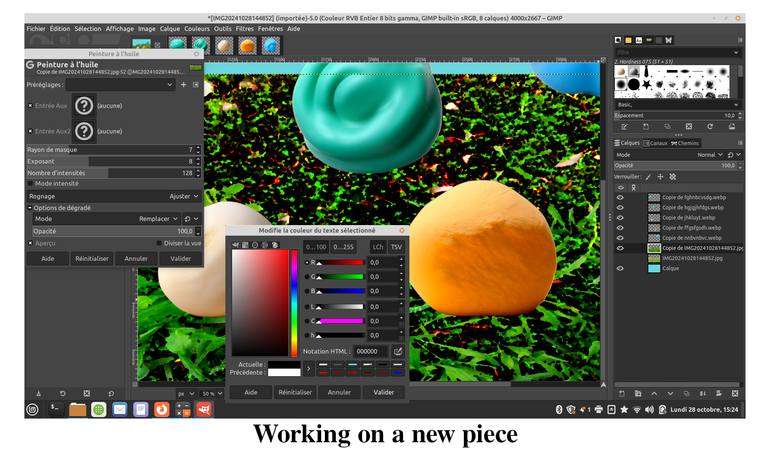The width and height of the screenshot is (770, 451).
Task: Click the Entrée Aux question-mark icon
Action: click(x=84, y=105)
